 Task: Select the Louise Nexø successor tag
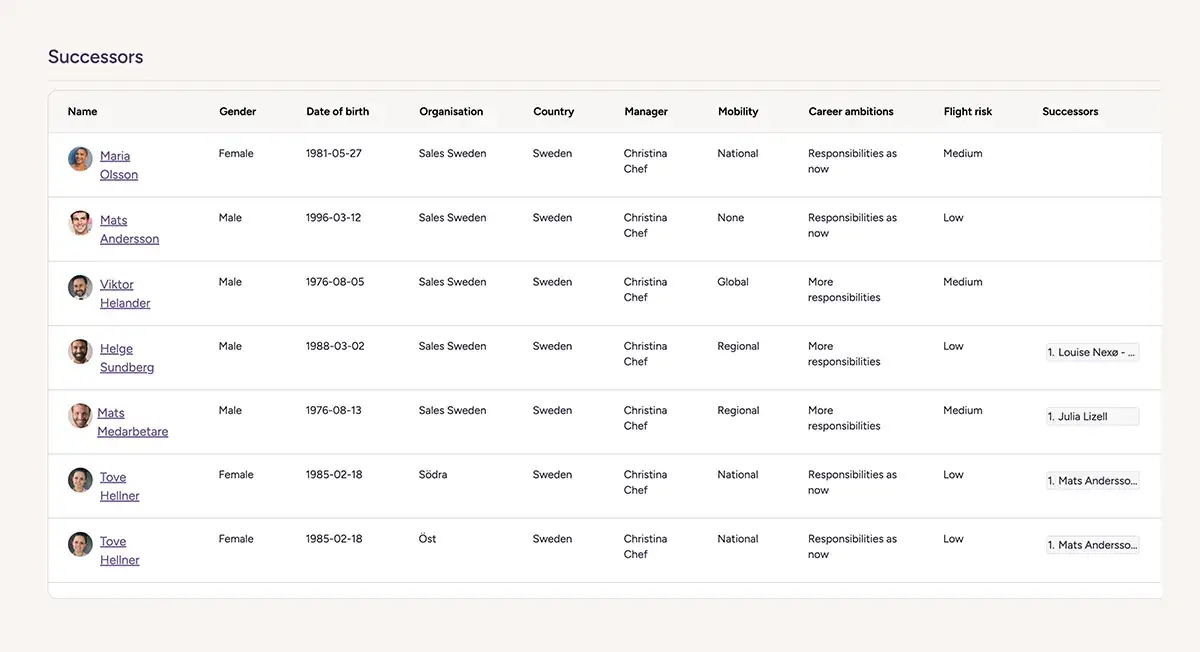pos(1092,352)
